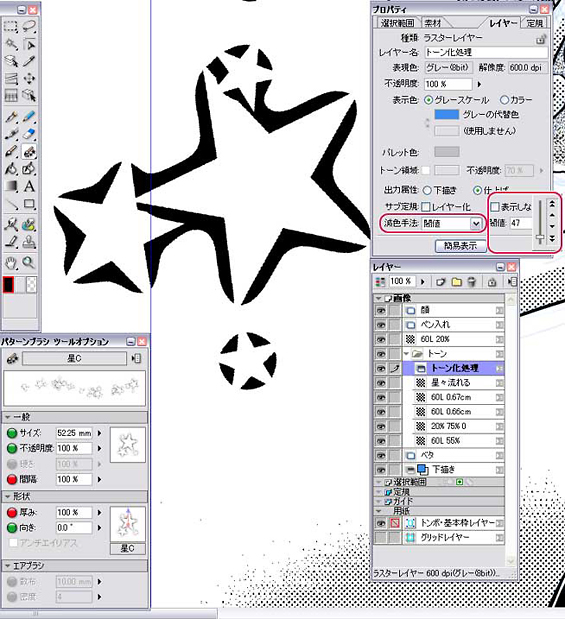Click the 簡易表示 button

pyautogui.click(x=460, y=246)
